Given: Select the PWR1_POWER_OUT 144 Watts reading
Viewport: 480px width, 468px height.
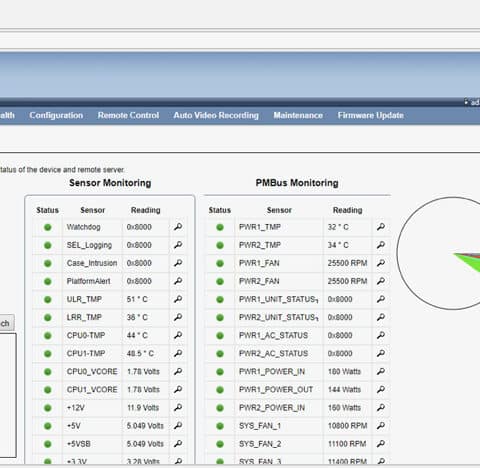Looking at the screenshot, I should point(344,389).
